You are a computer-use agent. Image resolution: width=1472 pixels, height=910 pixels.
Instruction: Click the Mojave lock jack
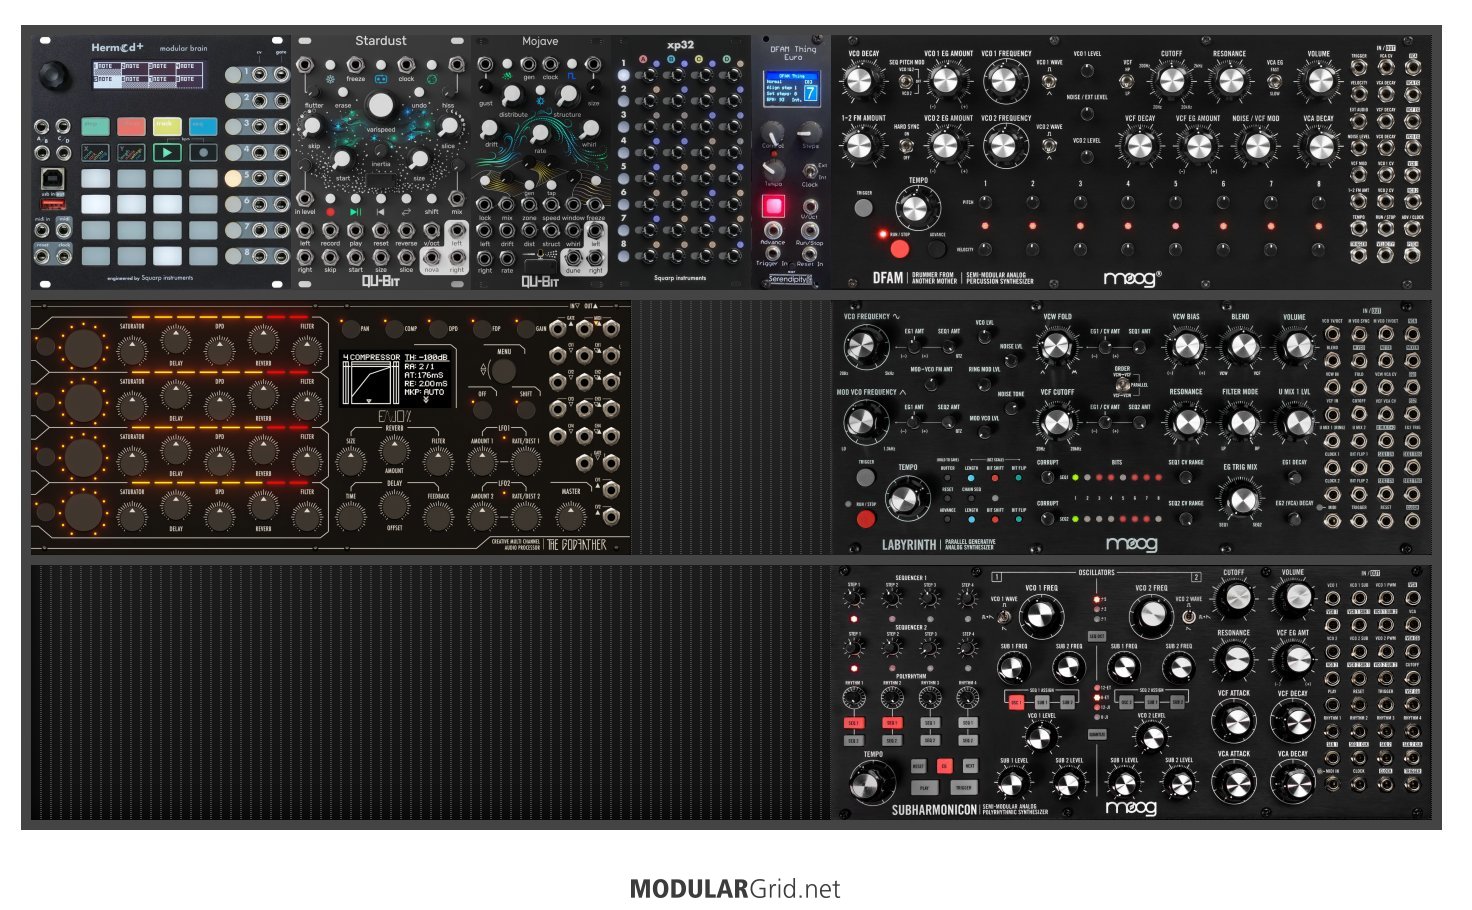pos(485,204)
